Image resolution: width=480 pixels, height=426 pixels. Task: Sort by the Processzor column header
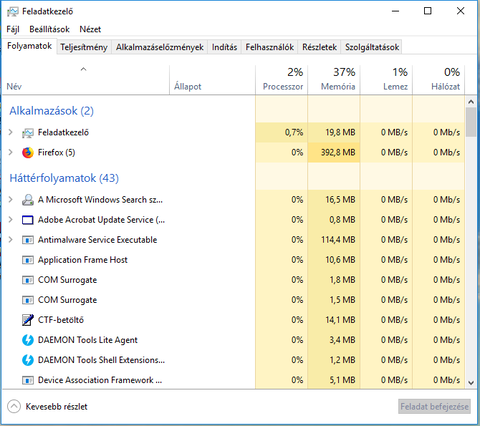coord(282,80)
